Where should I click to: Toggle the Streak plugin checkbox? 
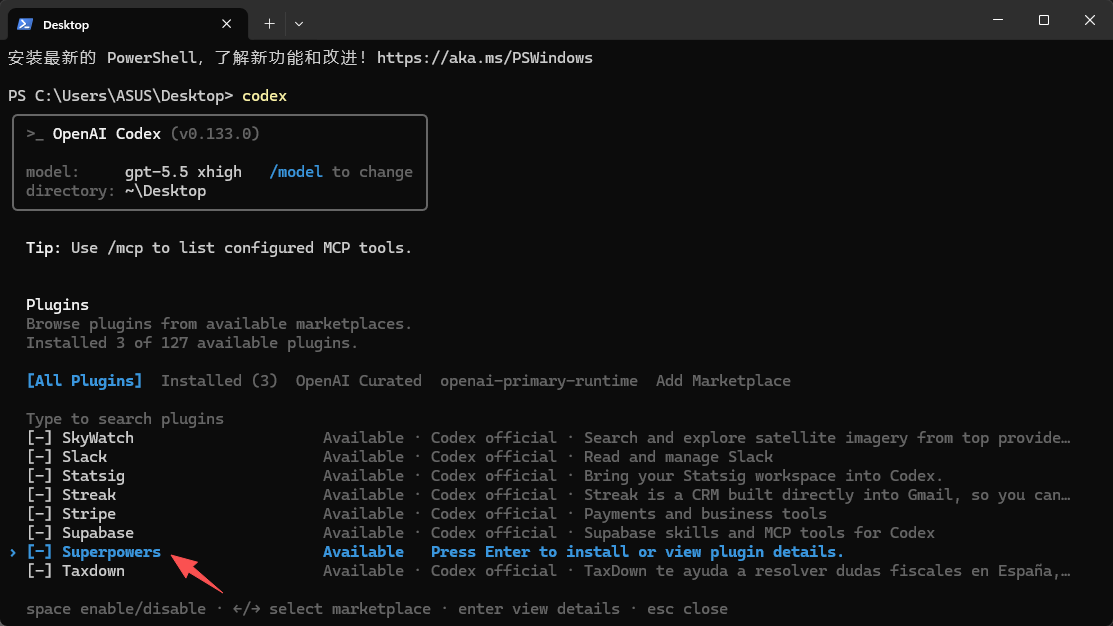pyautogui.click(x=40, y=495)
